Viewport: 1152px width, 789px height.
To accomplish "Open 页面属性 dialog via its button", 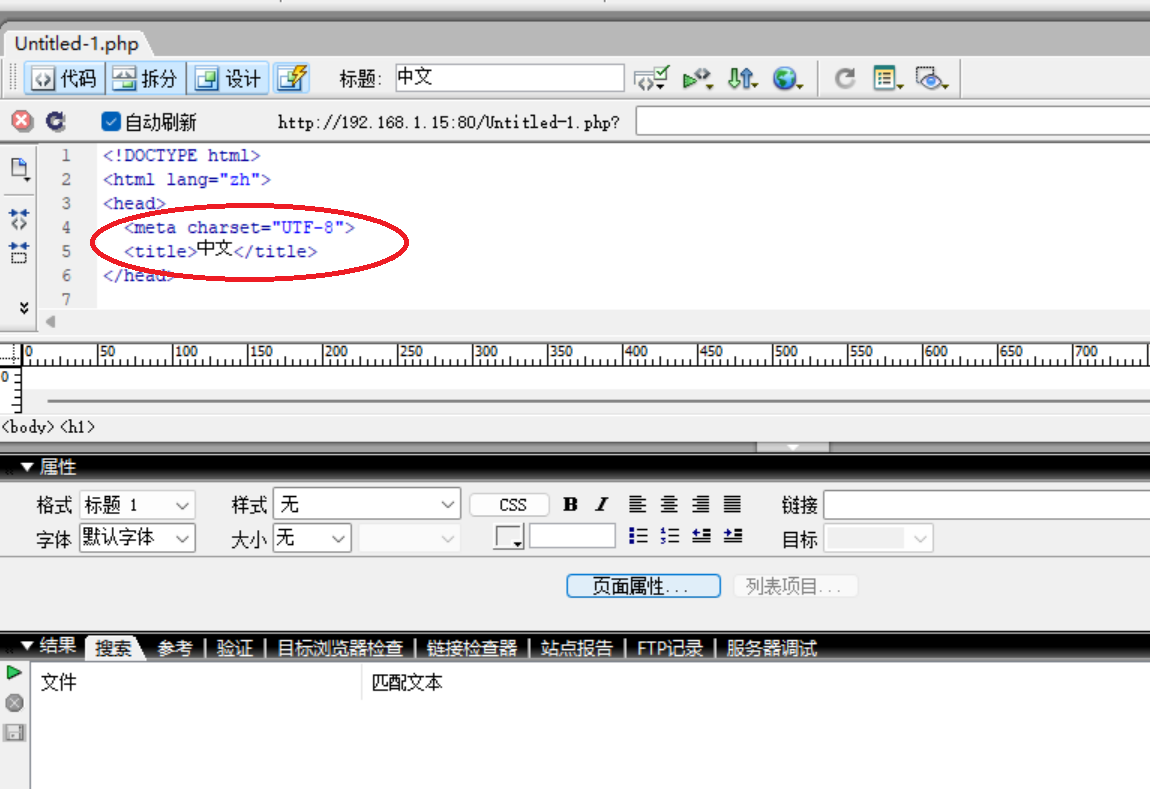I will 643,586.
